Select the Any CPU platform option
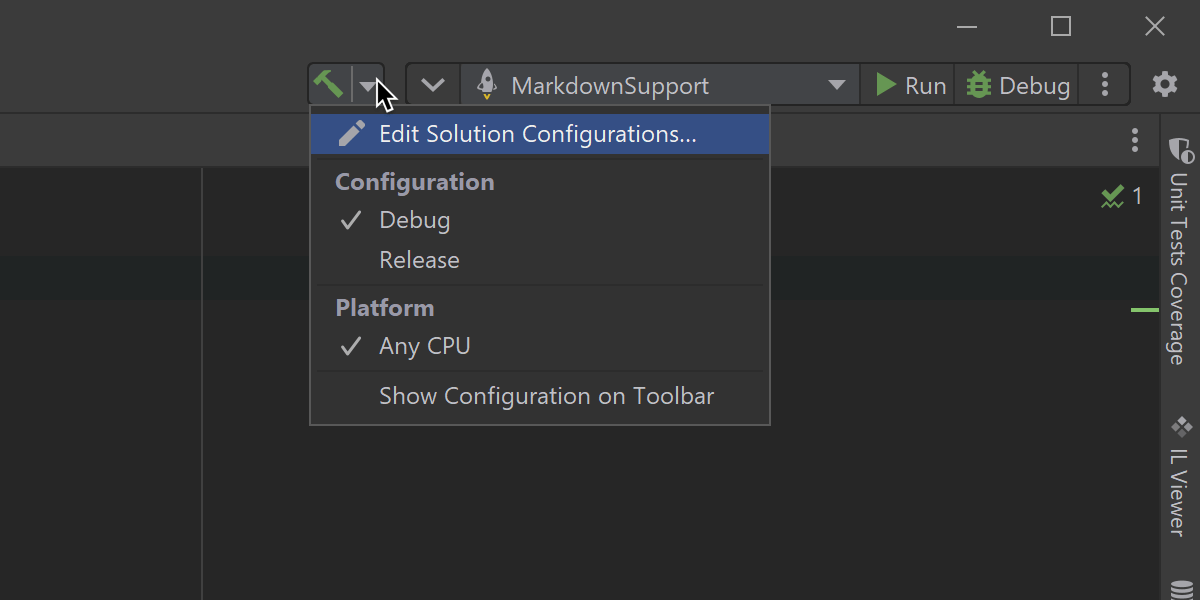1200x600 pixels. pos(425,347)
